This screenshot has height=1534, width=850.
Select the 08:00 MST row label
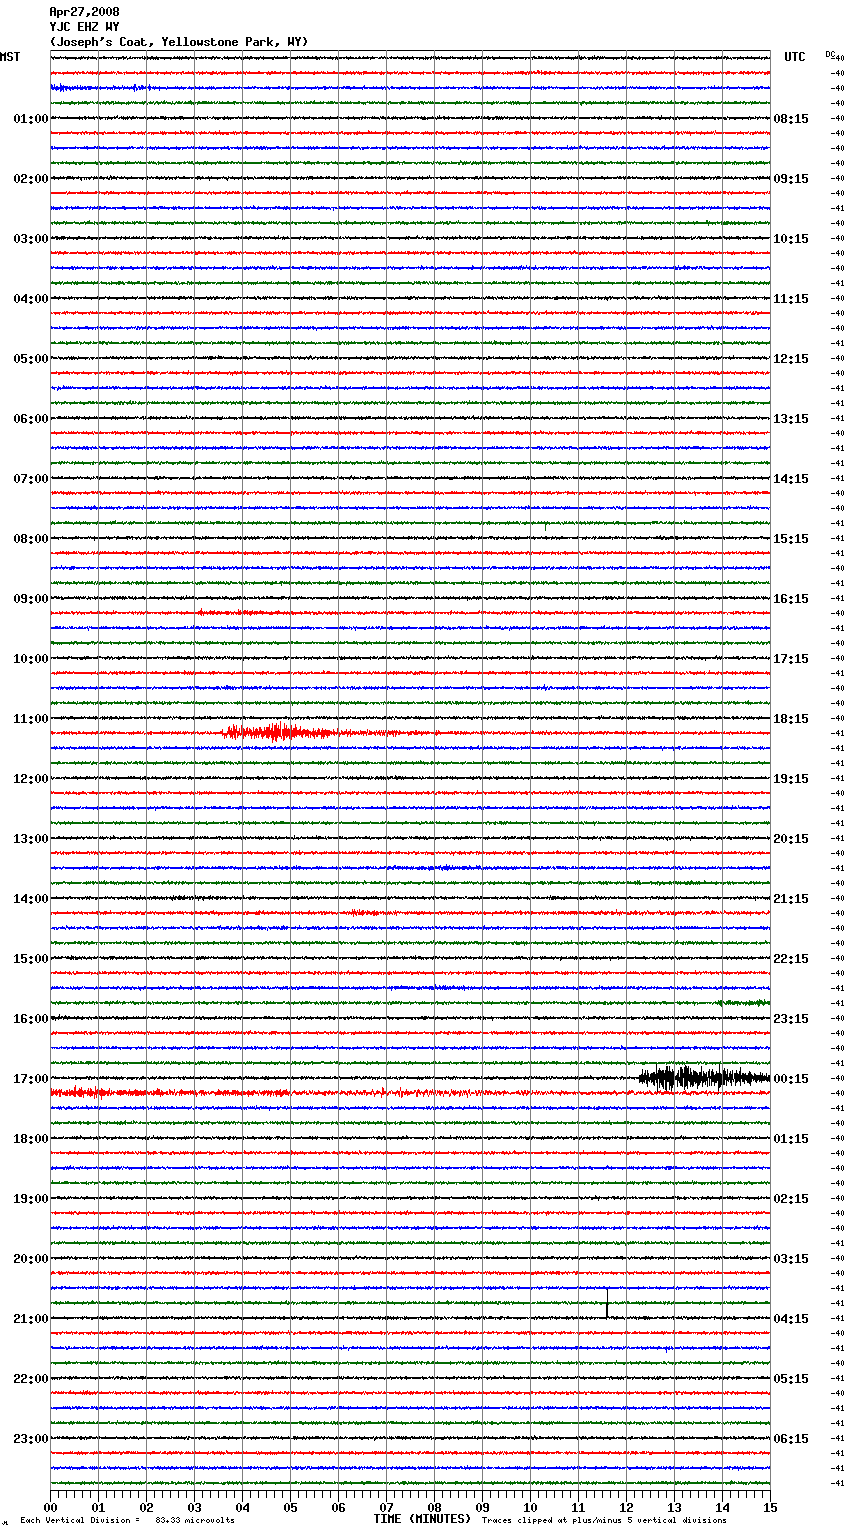[30, 539]
